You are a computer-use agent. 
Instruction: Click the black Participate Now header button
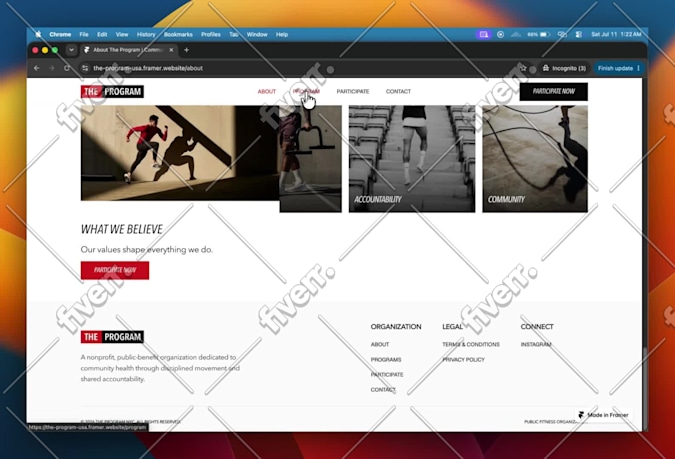554,91
